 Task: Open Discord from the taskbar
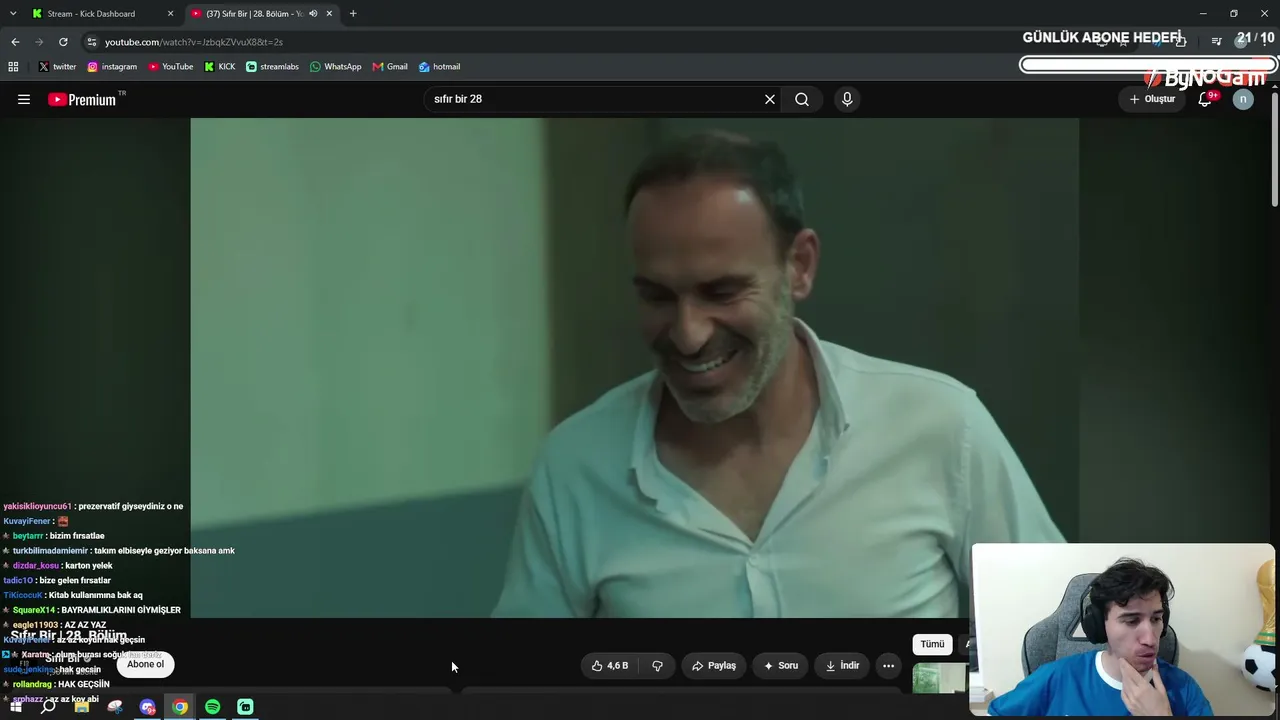point(148,707)
